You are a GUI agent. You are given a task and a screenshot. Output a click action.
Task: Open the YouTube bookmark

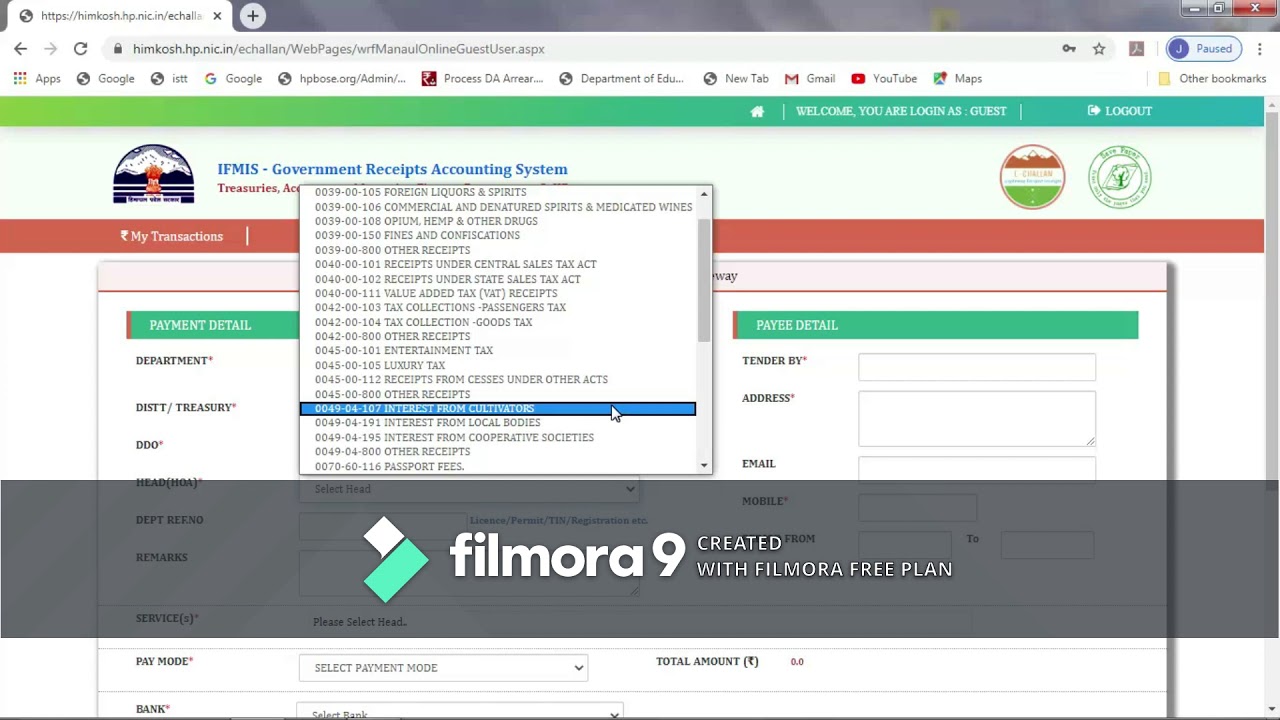(x=884, y=78)
